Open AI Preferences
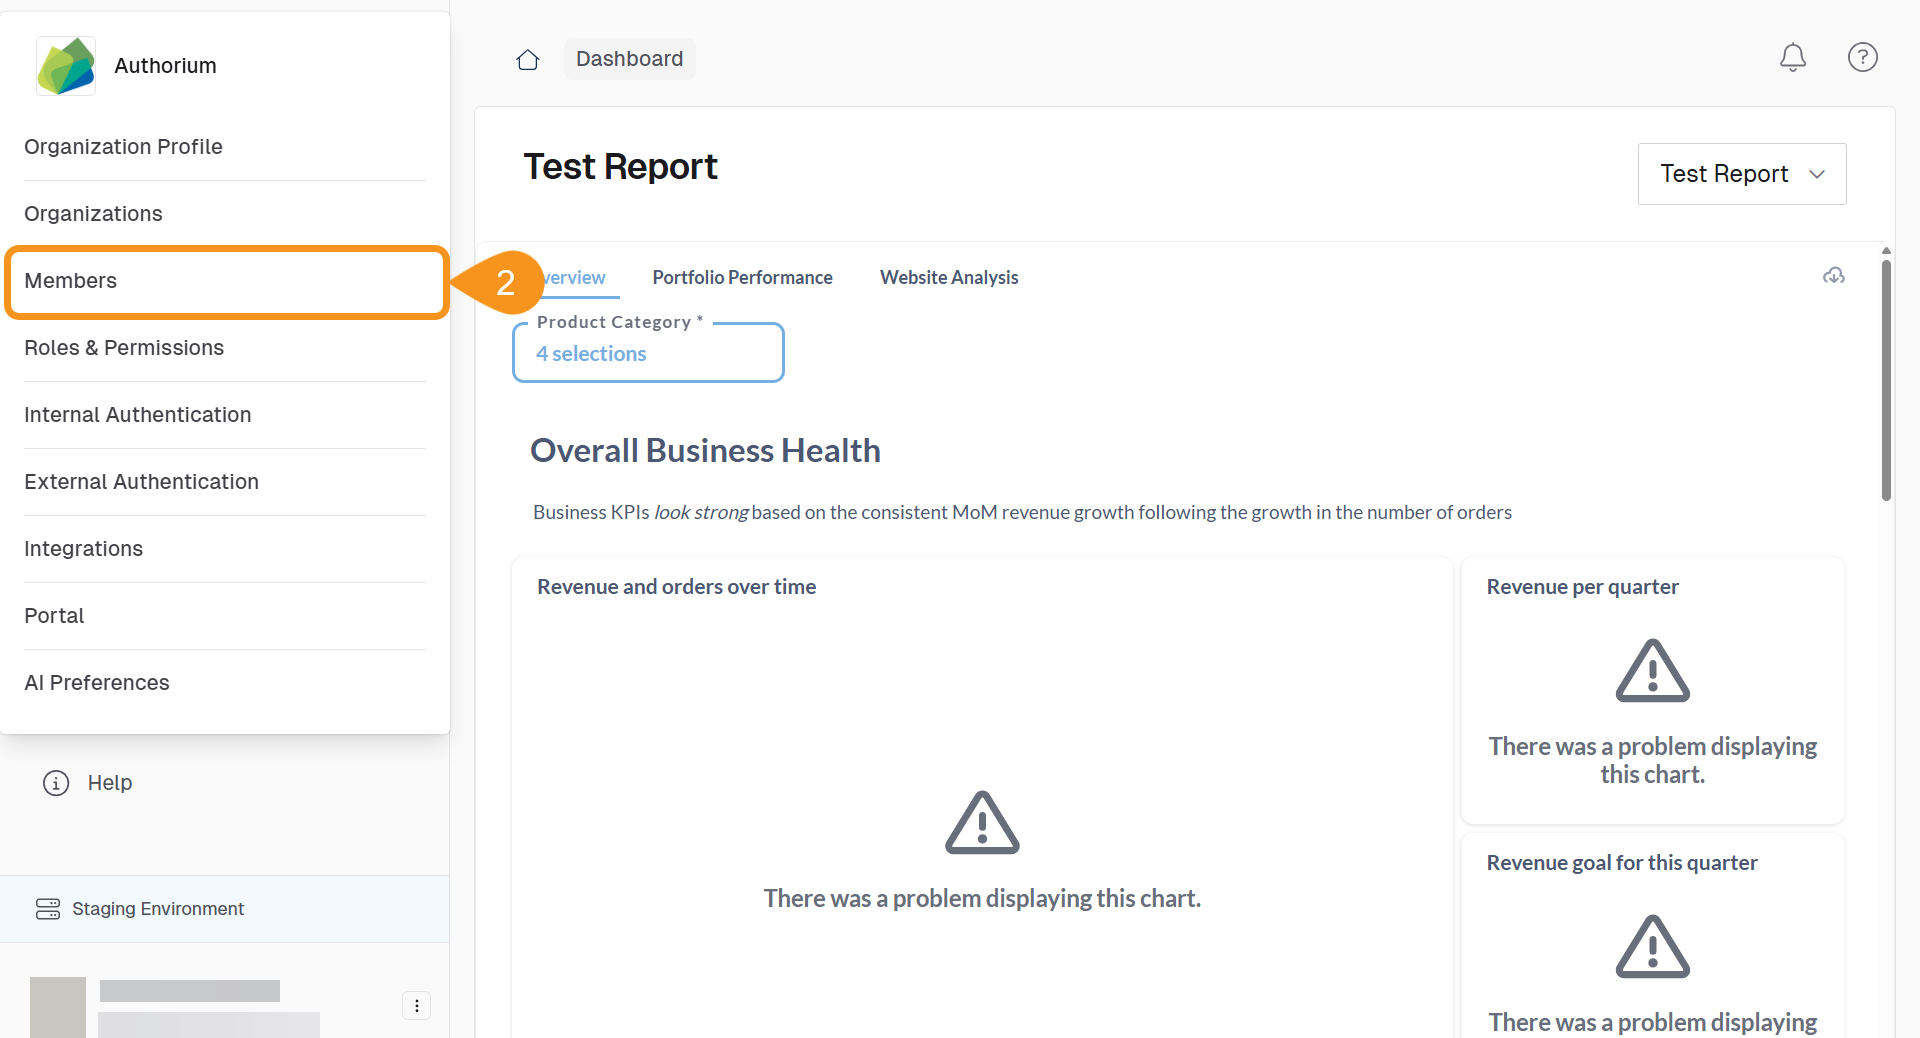Viewport: 1920px width, 1038px height. [97, 683]
